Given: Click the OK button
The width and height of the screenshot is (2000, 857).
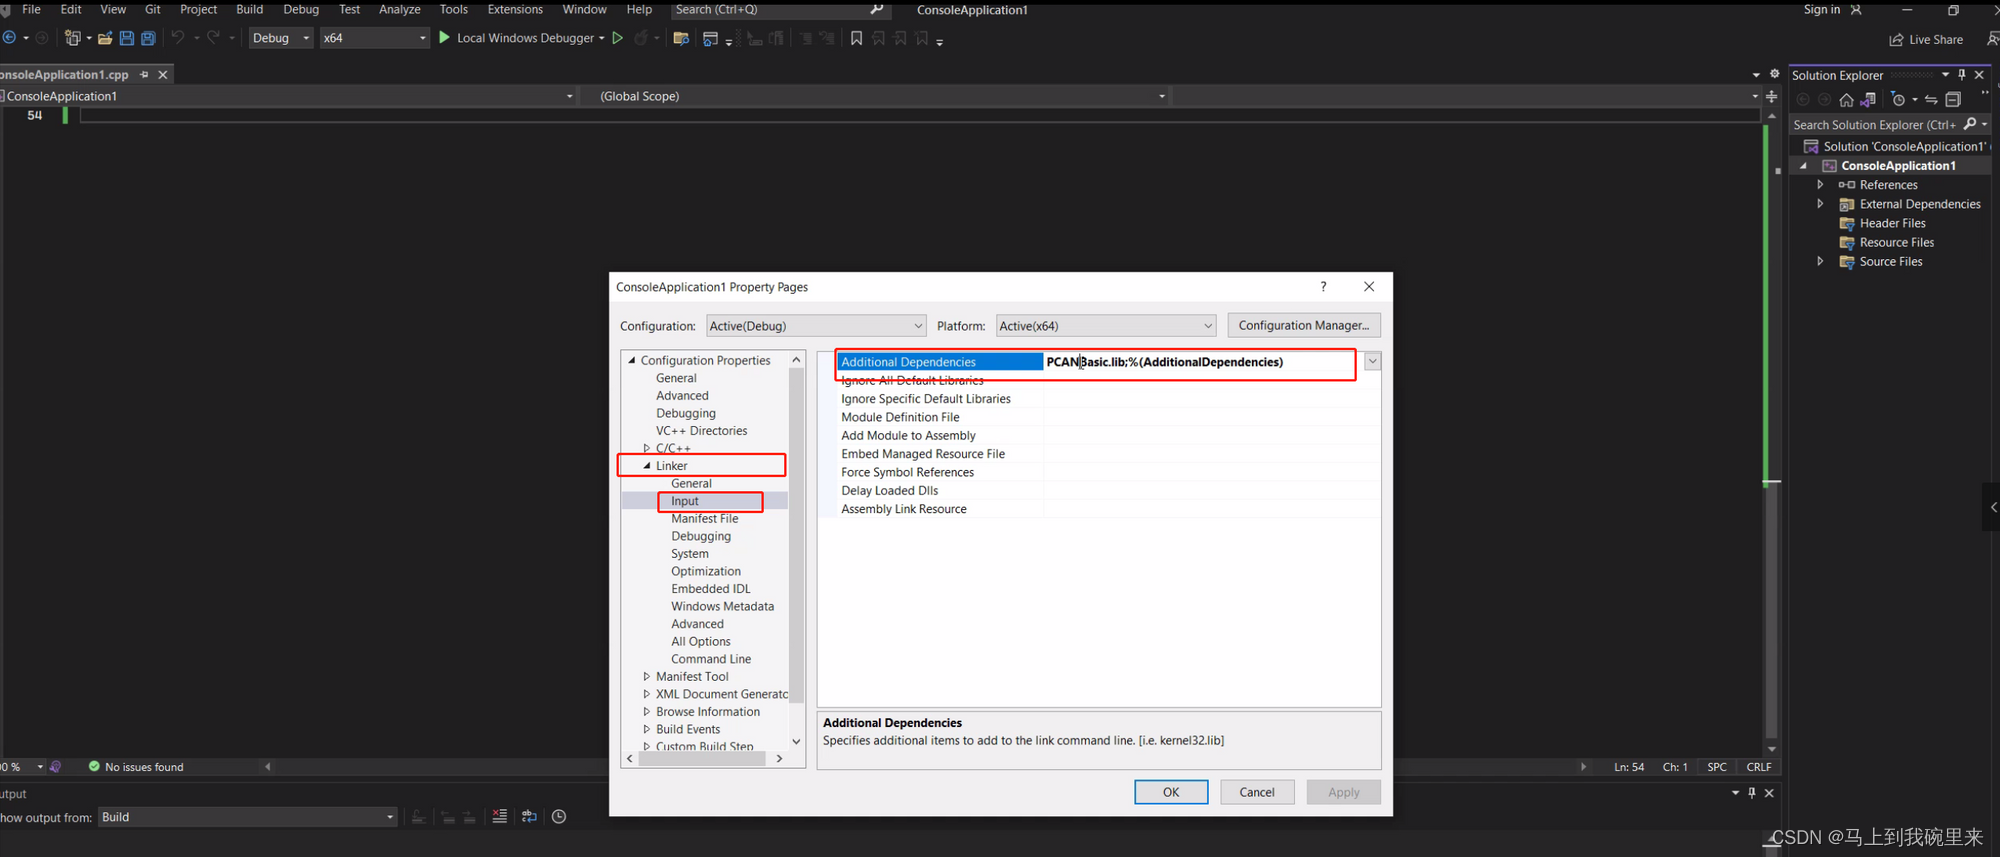Looking at the screenshot, I should (x=1171, y=792).
